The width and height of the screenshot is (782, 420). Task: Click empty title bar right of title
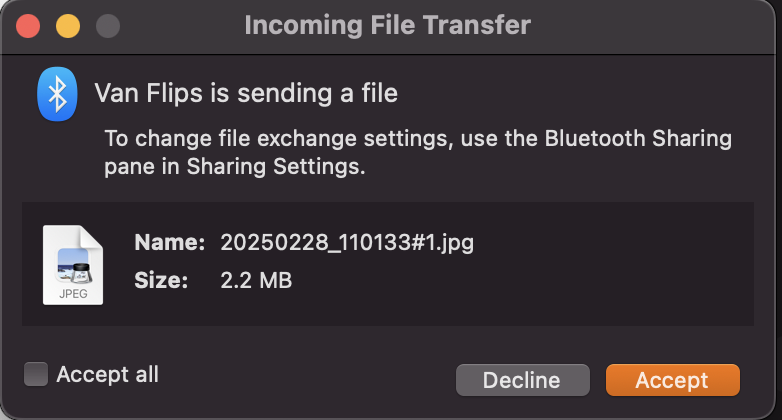pyautogui.click(x=648, y=26)
